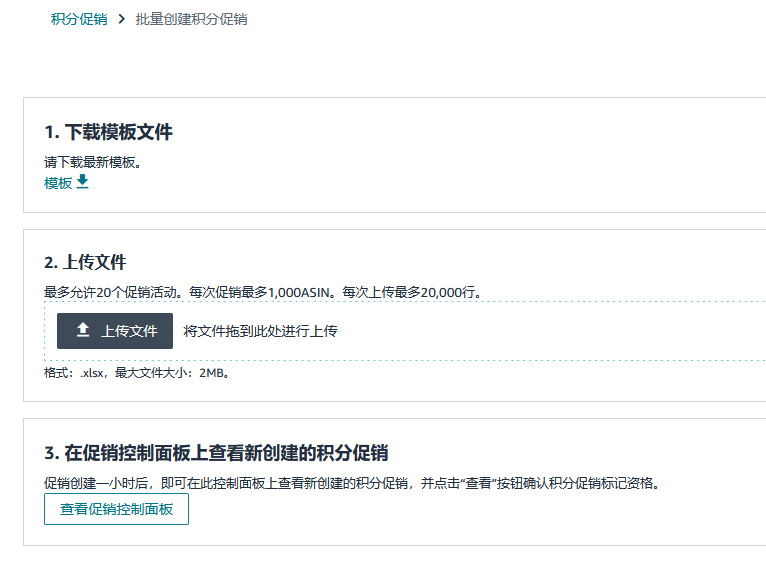Go back to 积分促销 via breadcrumb
The image size is (766, 574).
[79, 19]
